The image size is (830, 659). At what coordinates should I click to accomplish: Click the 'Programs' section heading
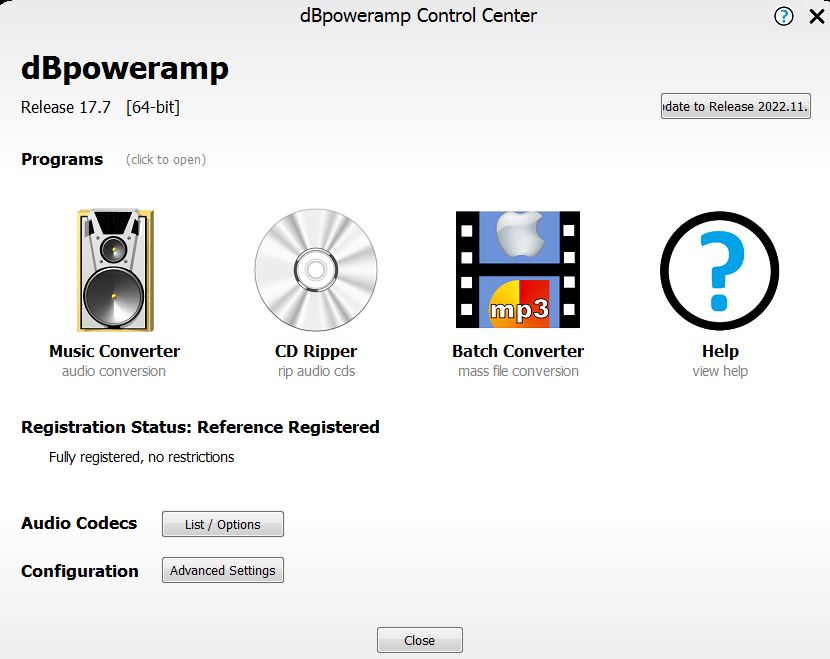point(62,159)
